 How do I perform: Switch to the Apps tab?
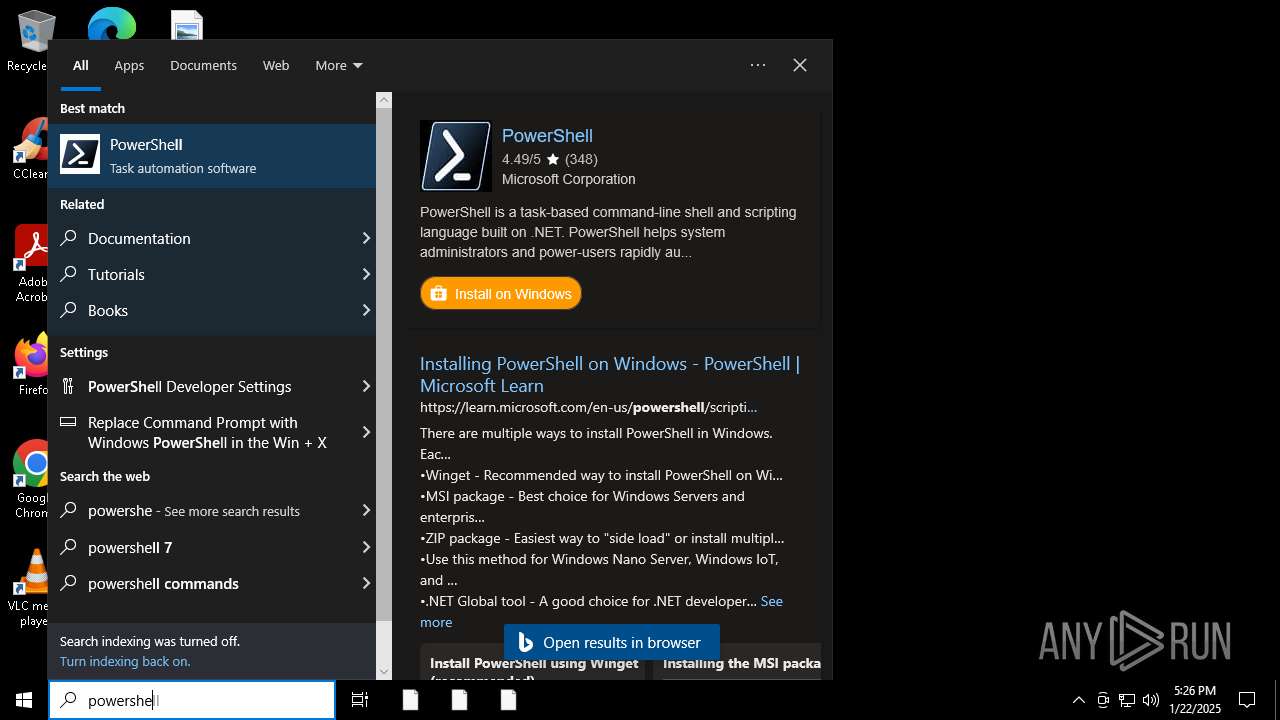coord(129,65)
